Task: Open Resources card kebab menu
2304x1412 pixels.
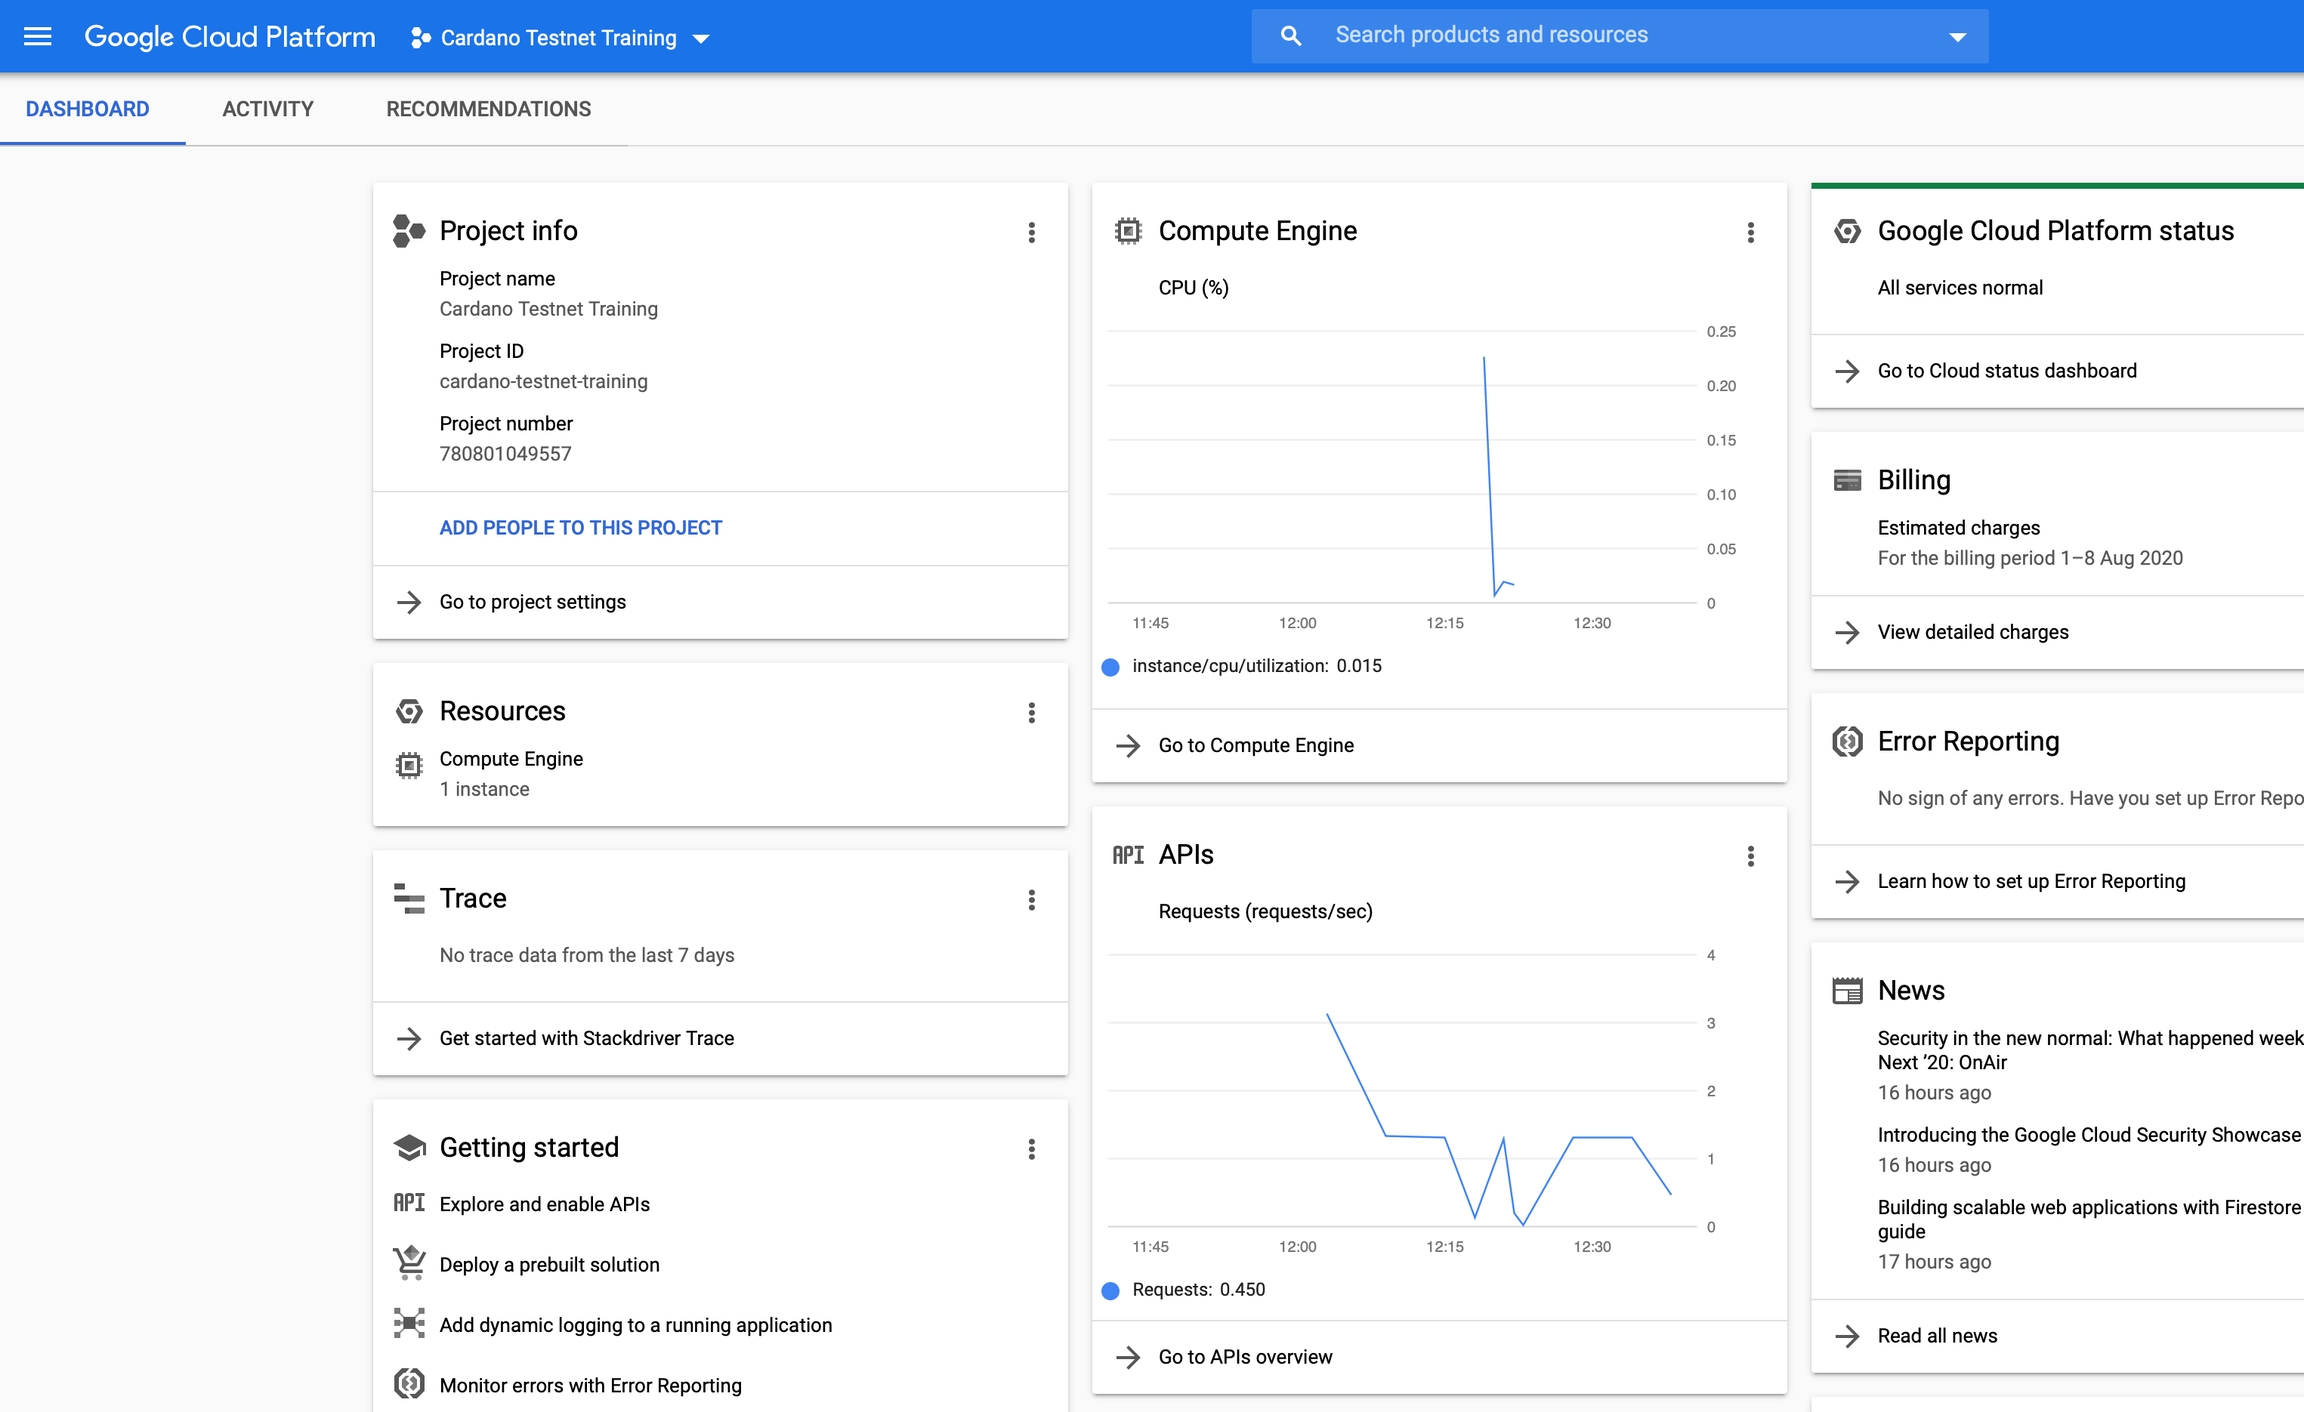Action: [x=1031, y=713]
